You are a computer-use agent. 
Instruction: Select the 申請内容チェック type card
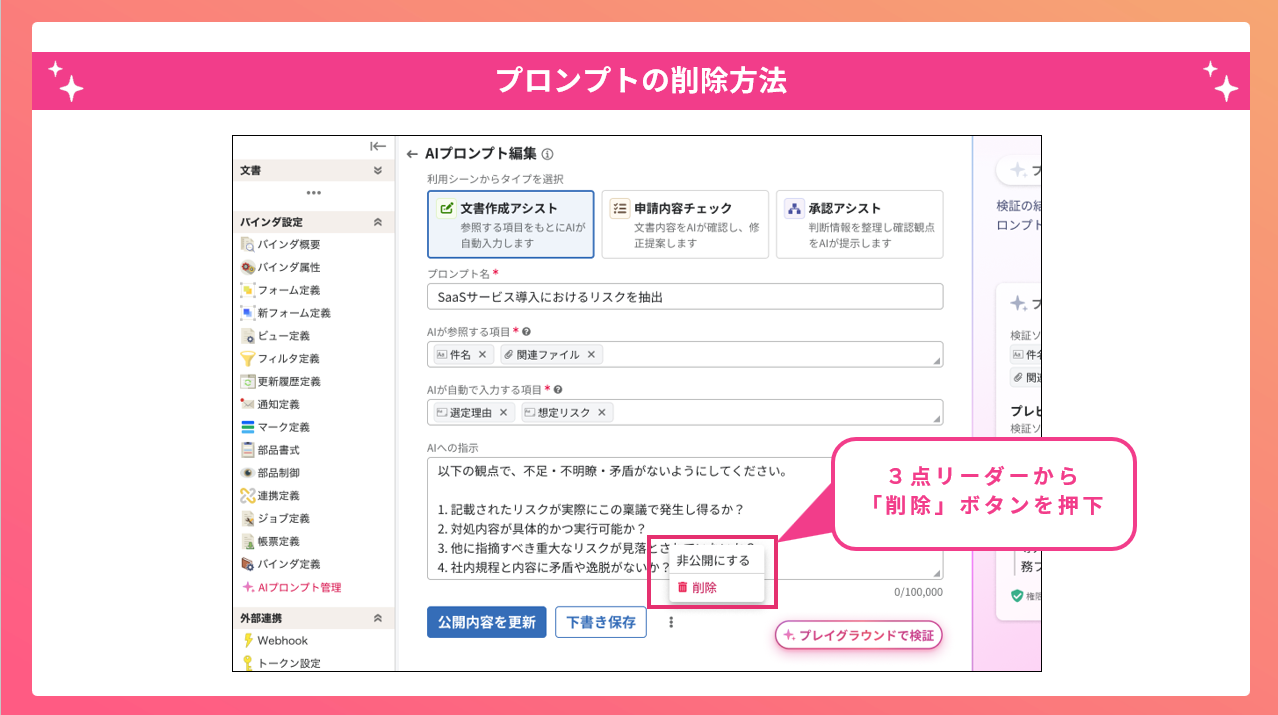pyautogui.click(x=685, y=225)
